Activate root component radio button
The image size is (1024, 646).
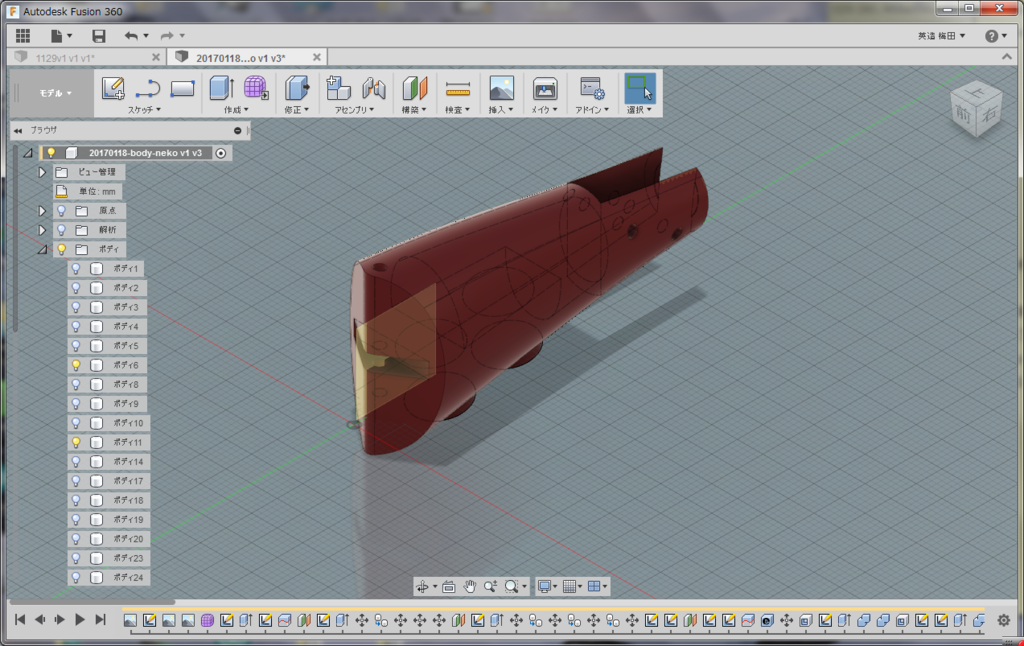(221, 153)
